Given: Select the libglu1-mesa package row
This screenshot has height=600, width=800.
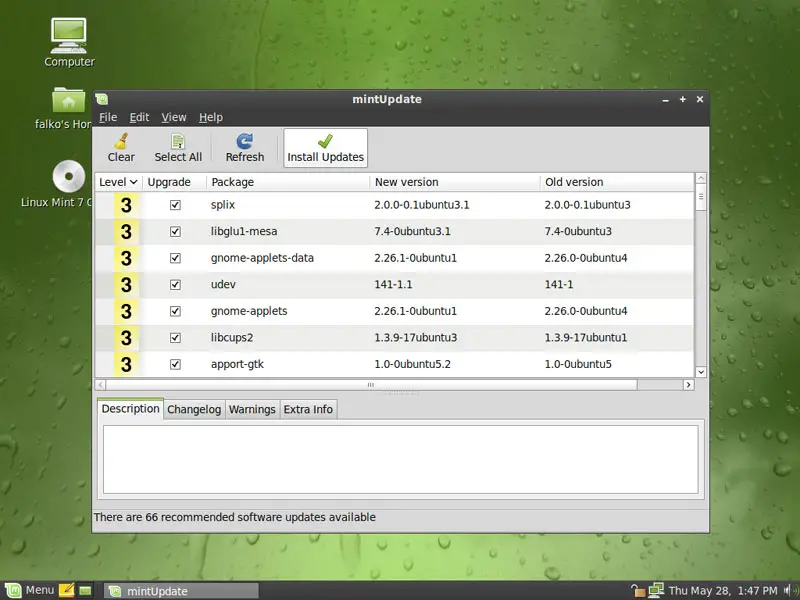Looking at the screenshot, I should (394, 232).
